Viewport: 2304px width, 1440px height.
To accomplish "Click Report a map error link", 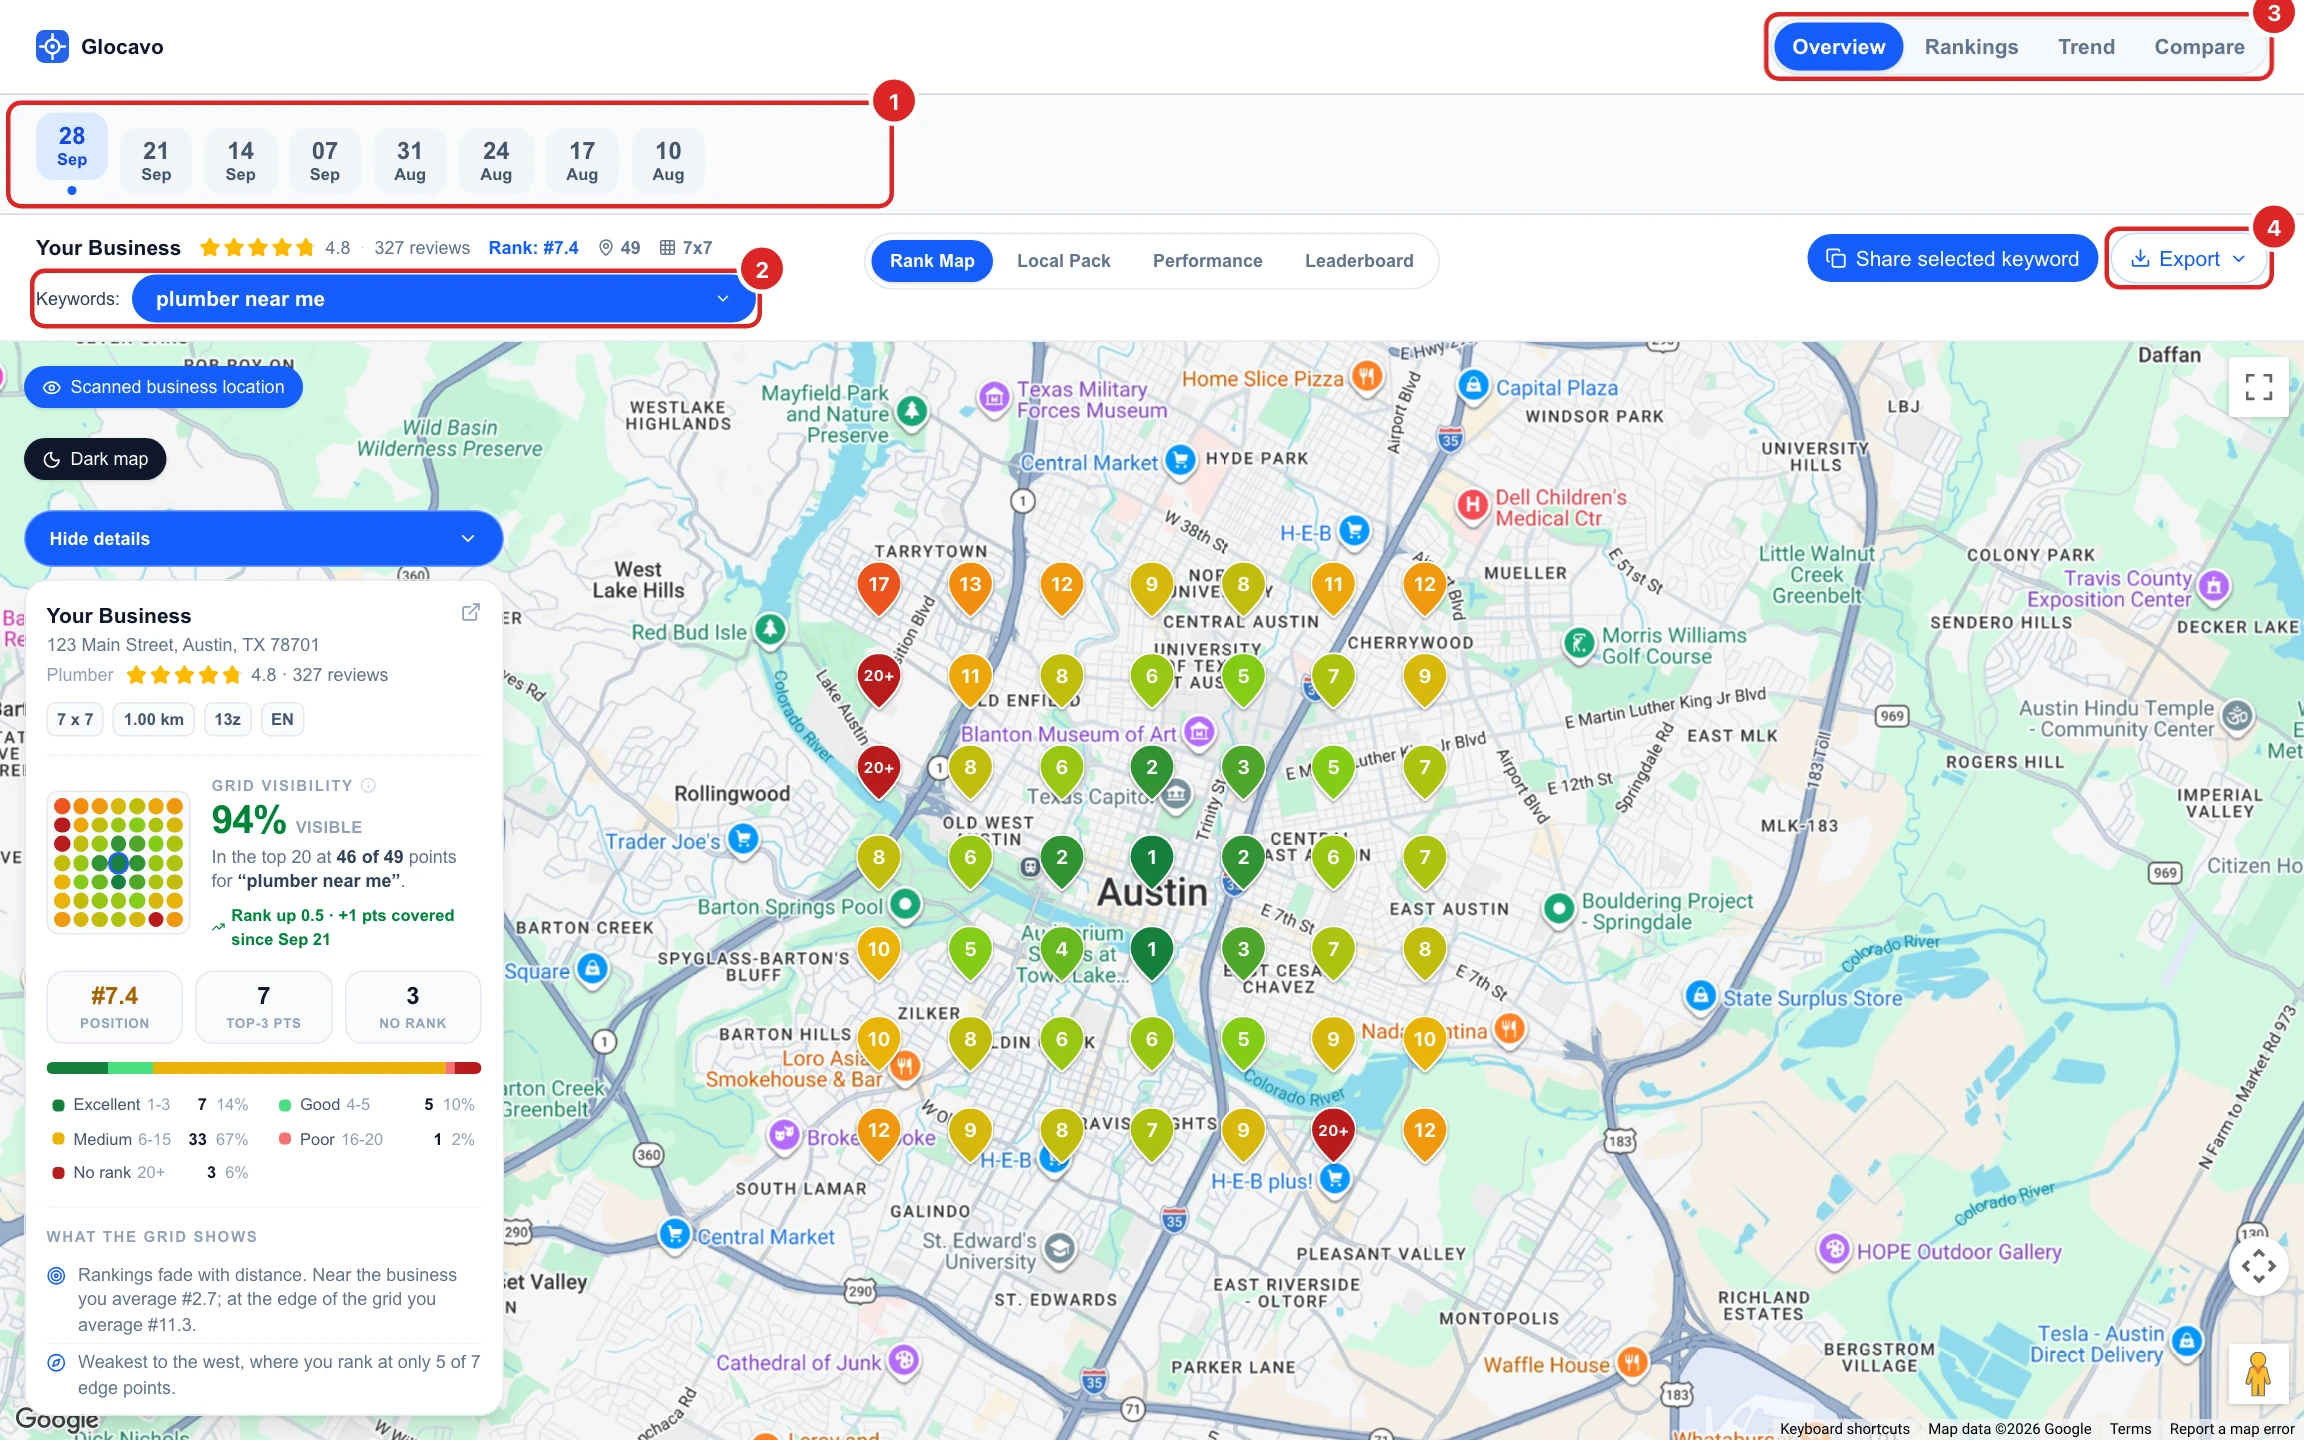I will point(2231,1429).
